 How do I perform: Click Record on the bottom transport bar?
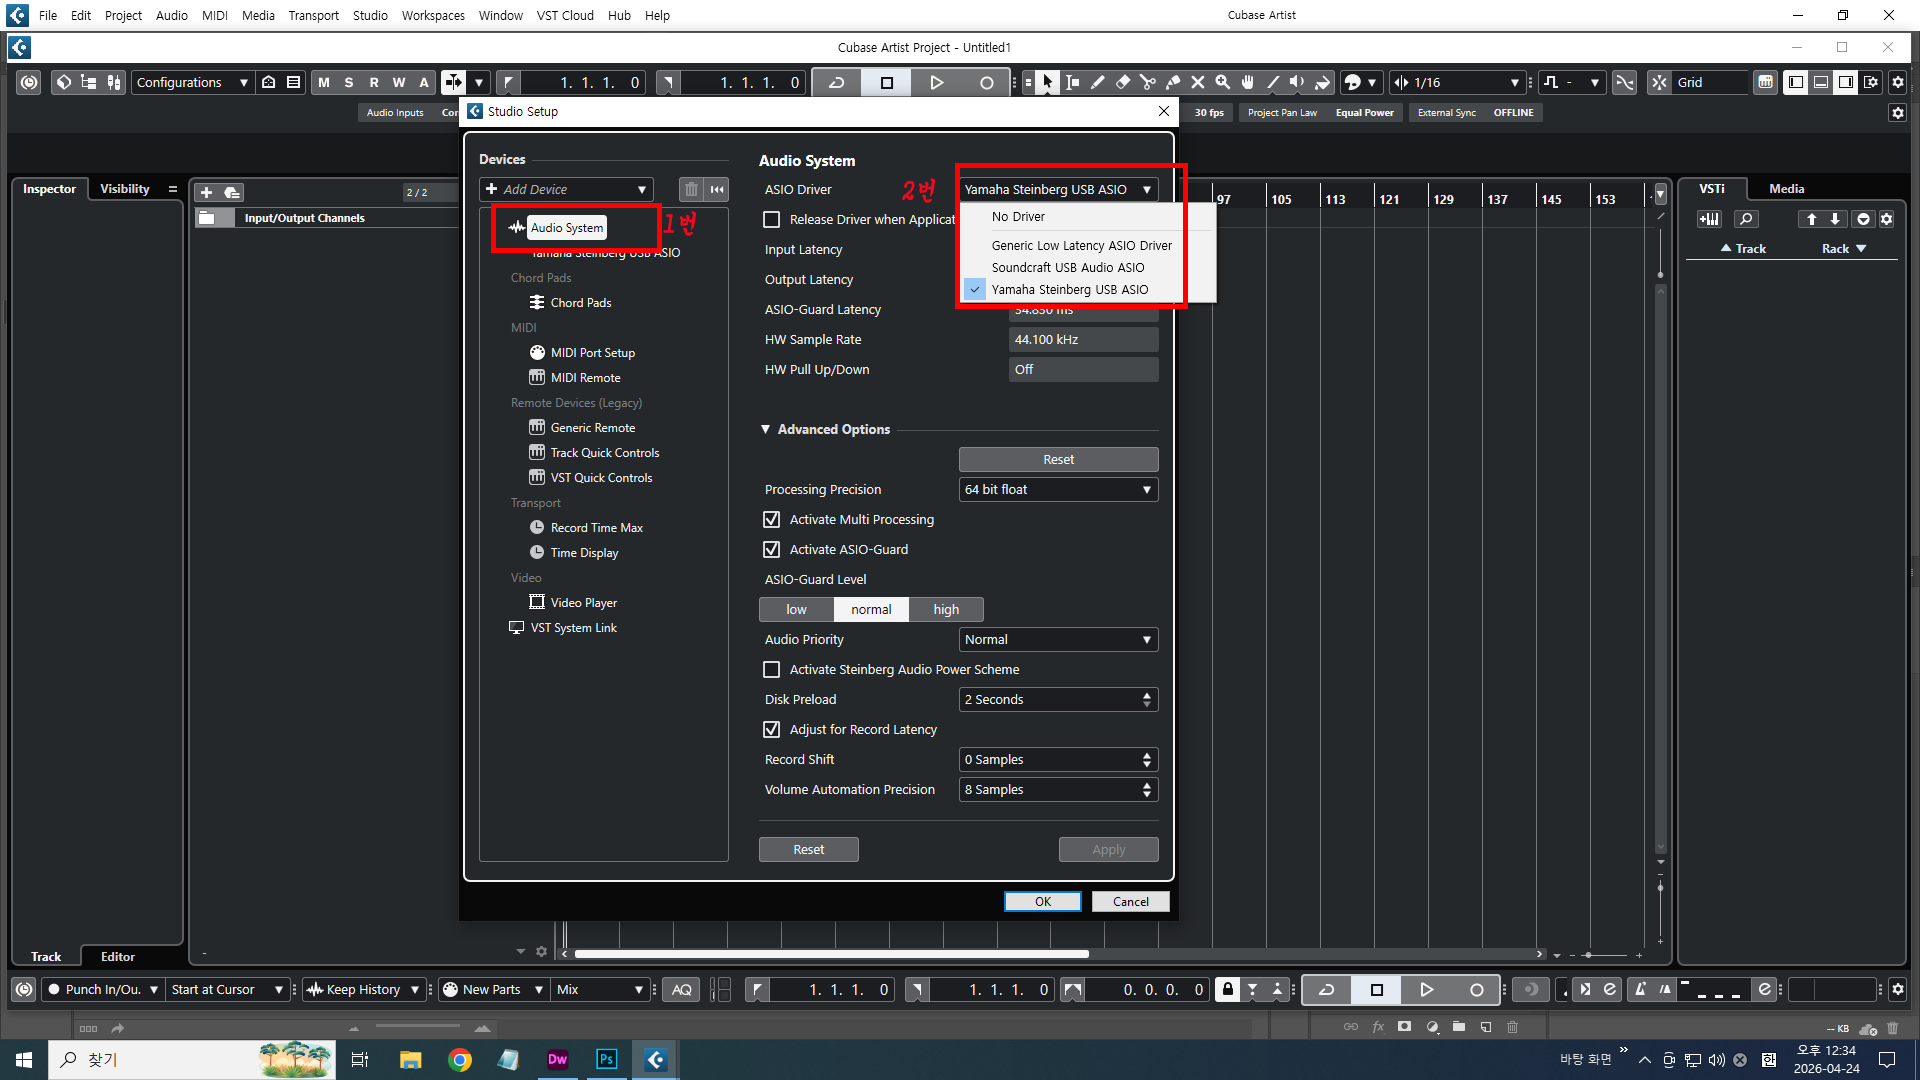1477,989
